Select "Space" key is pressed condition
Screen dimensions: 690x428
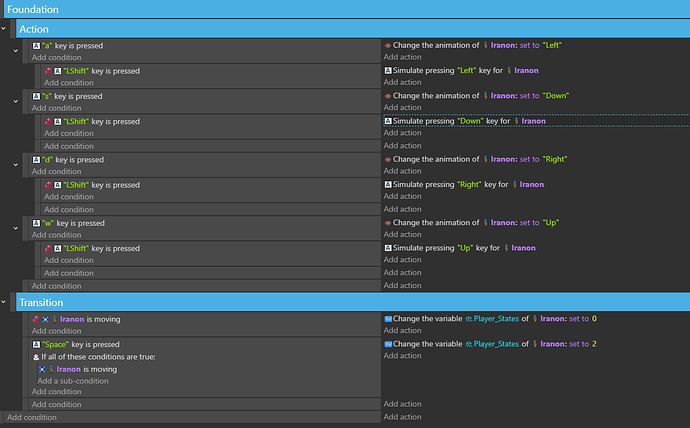click(76, 344)
